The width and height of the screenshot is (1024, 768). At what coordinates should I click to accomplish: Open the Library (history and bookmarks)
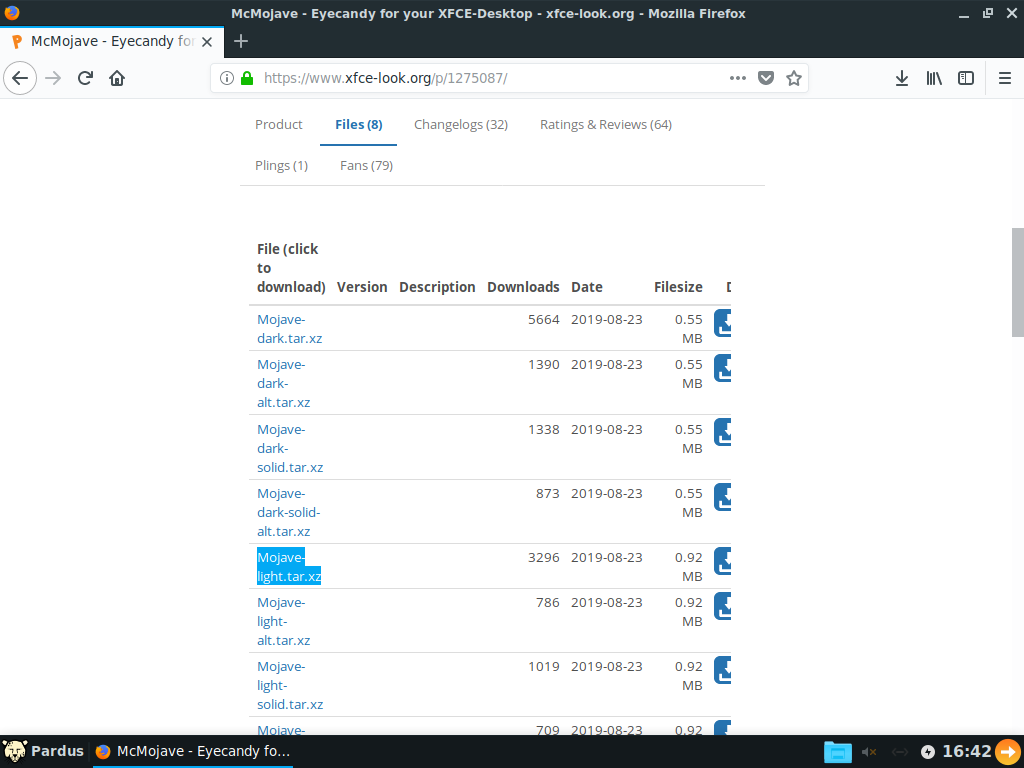click(934, 78)
